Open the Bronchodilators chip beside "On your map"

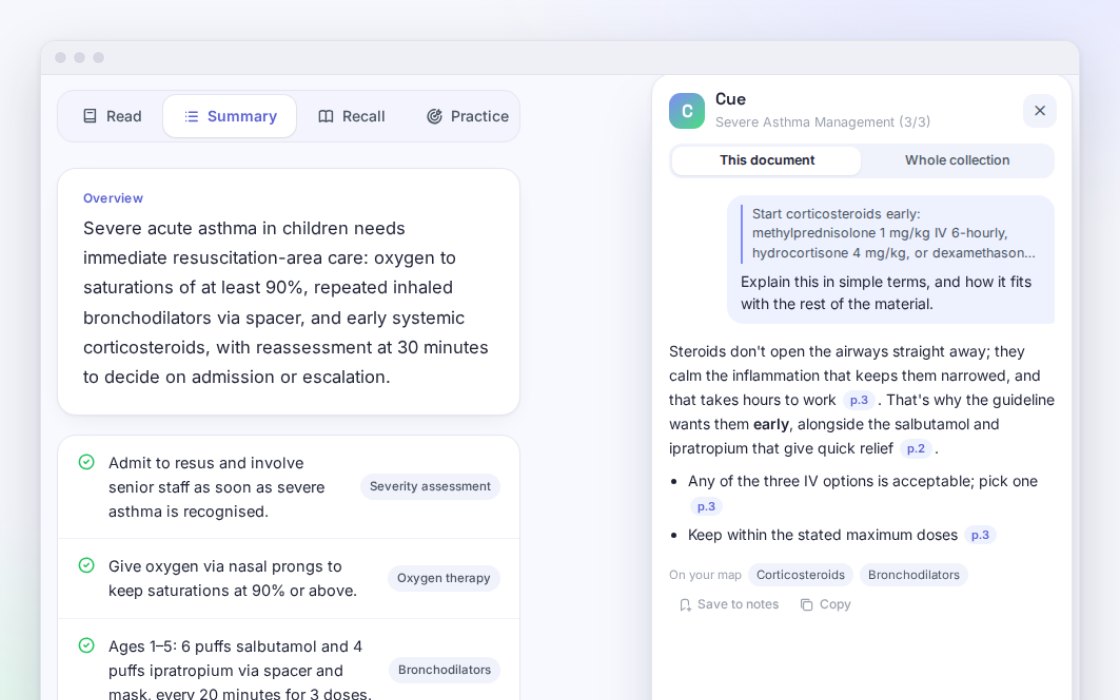(x=914, y=575)
